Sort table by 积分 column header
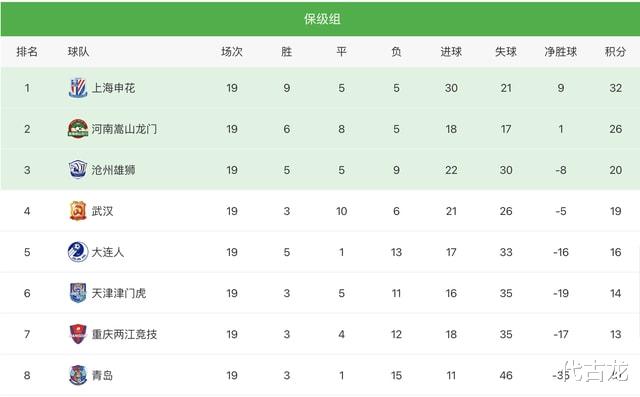The width and height of the screenshot is (640, 397). [615, 52]
